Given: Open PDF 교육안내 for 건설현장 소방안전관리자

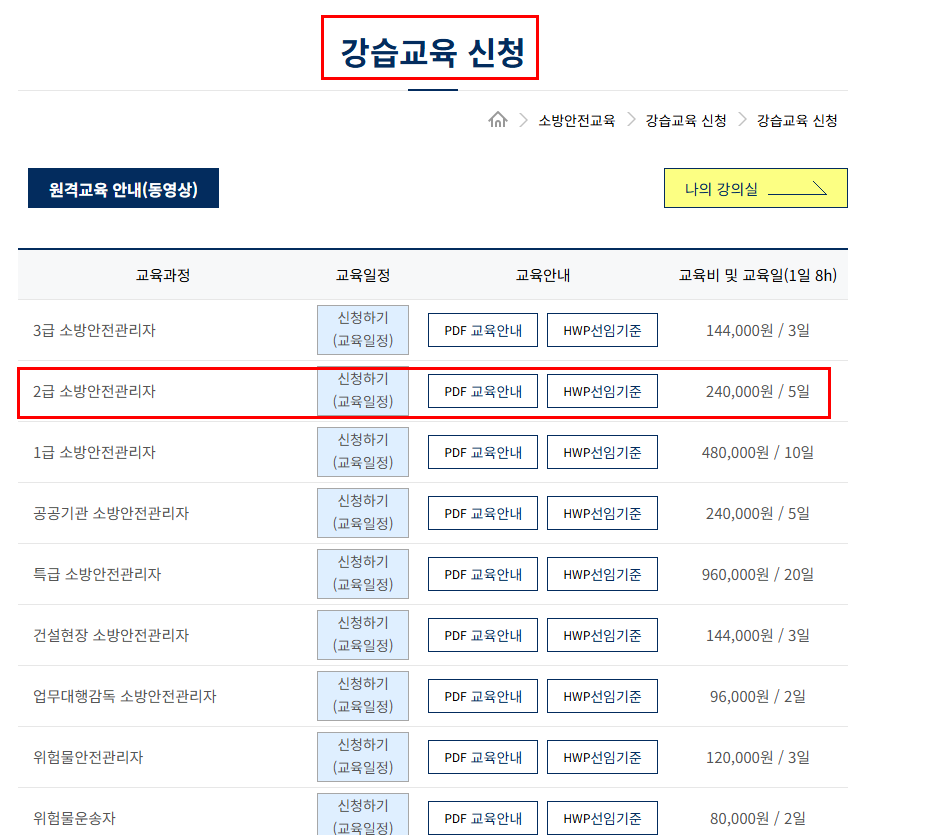Looking at the screenshot, I should click(483, 635).
